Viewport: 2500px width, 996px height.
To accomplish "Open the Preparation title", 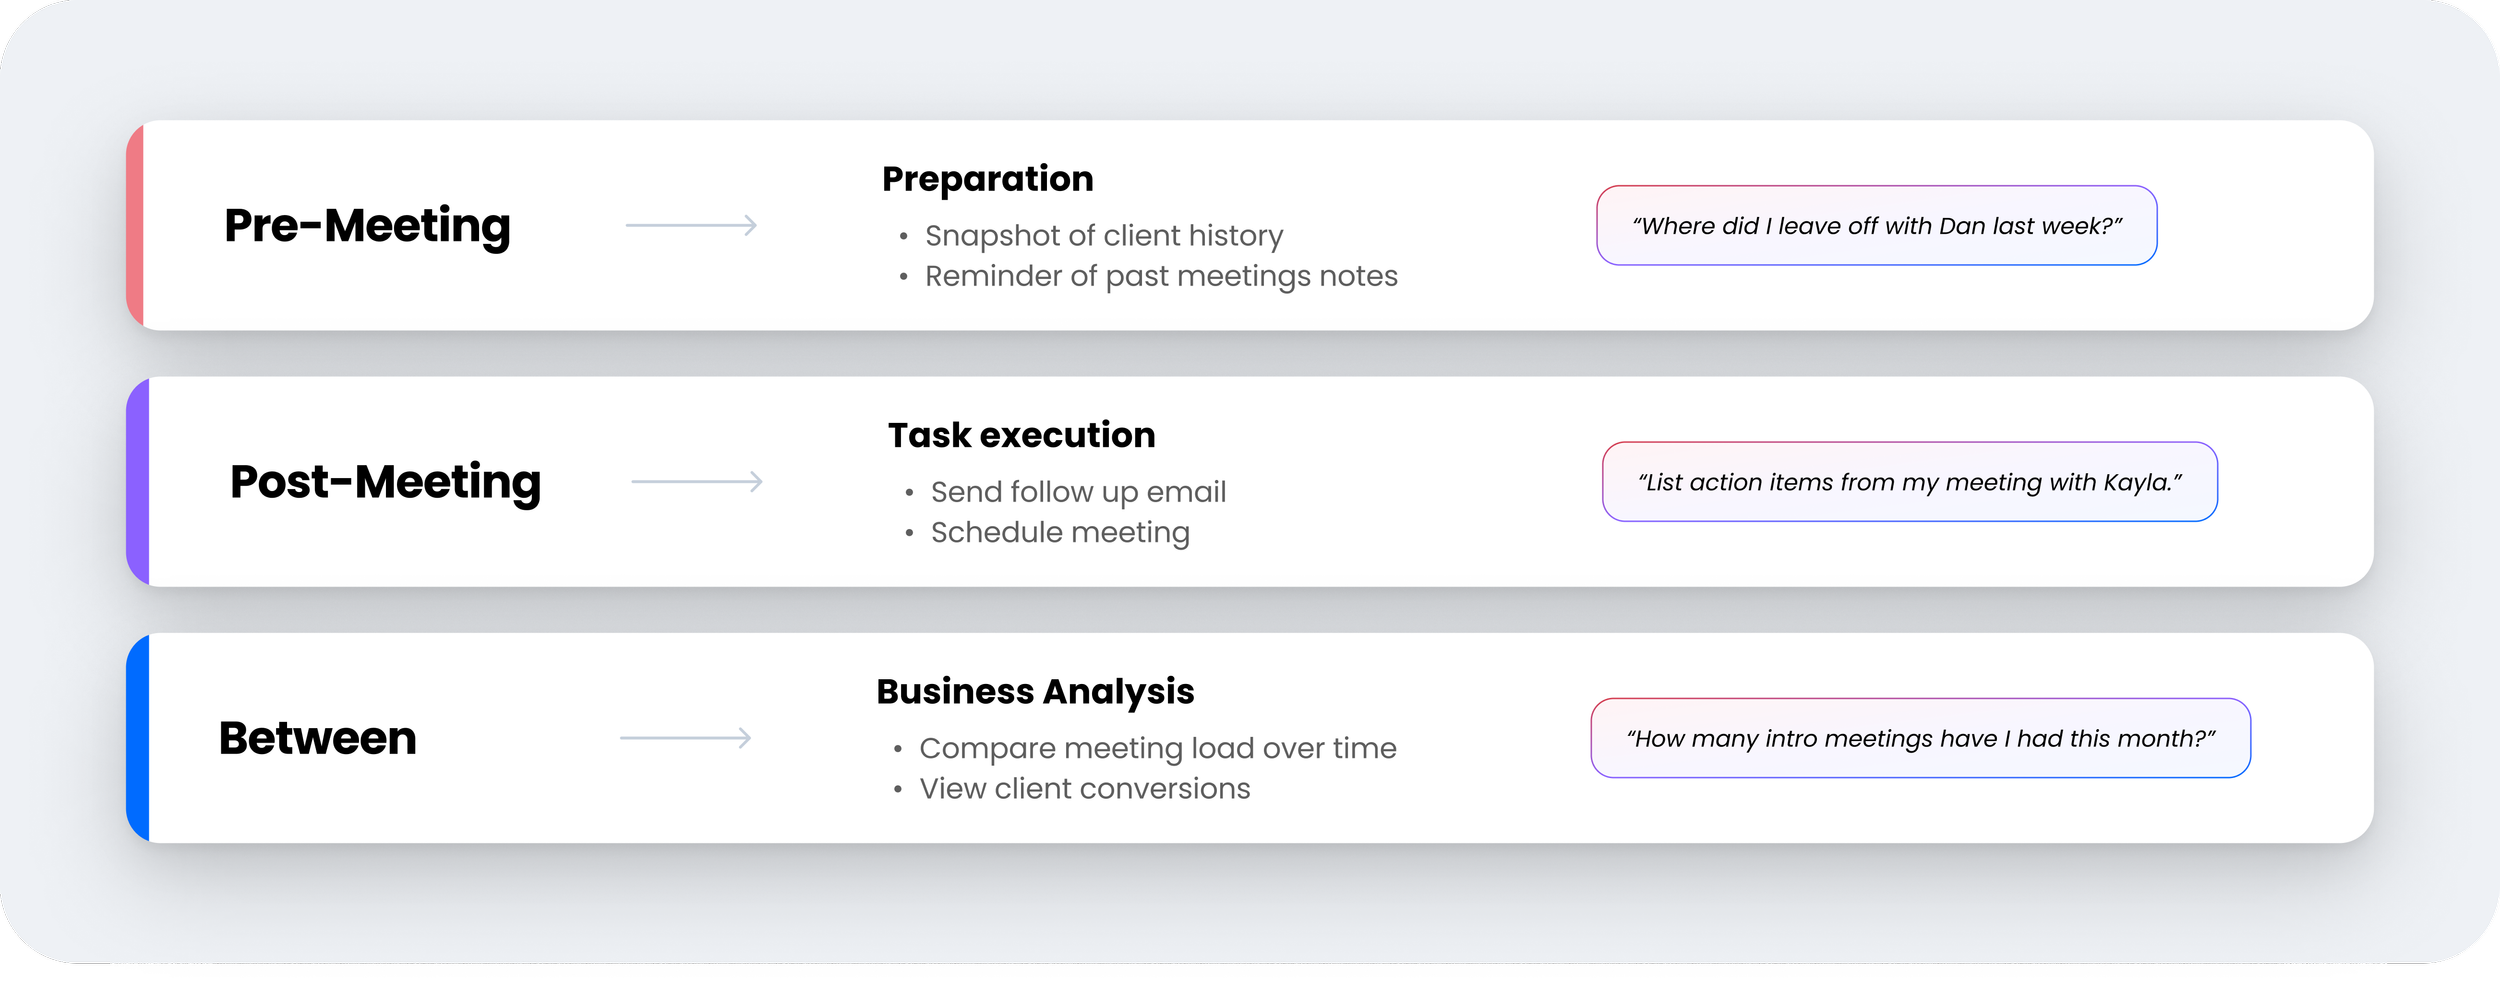I will coord(987,180).
